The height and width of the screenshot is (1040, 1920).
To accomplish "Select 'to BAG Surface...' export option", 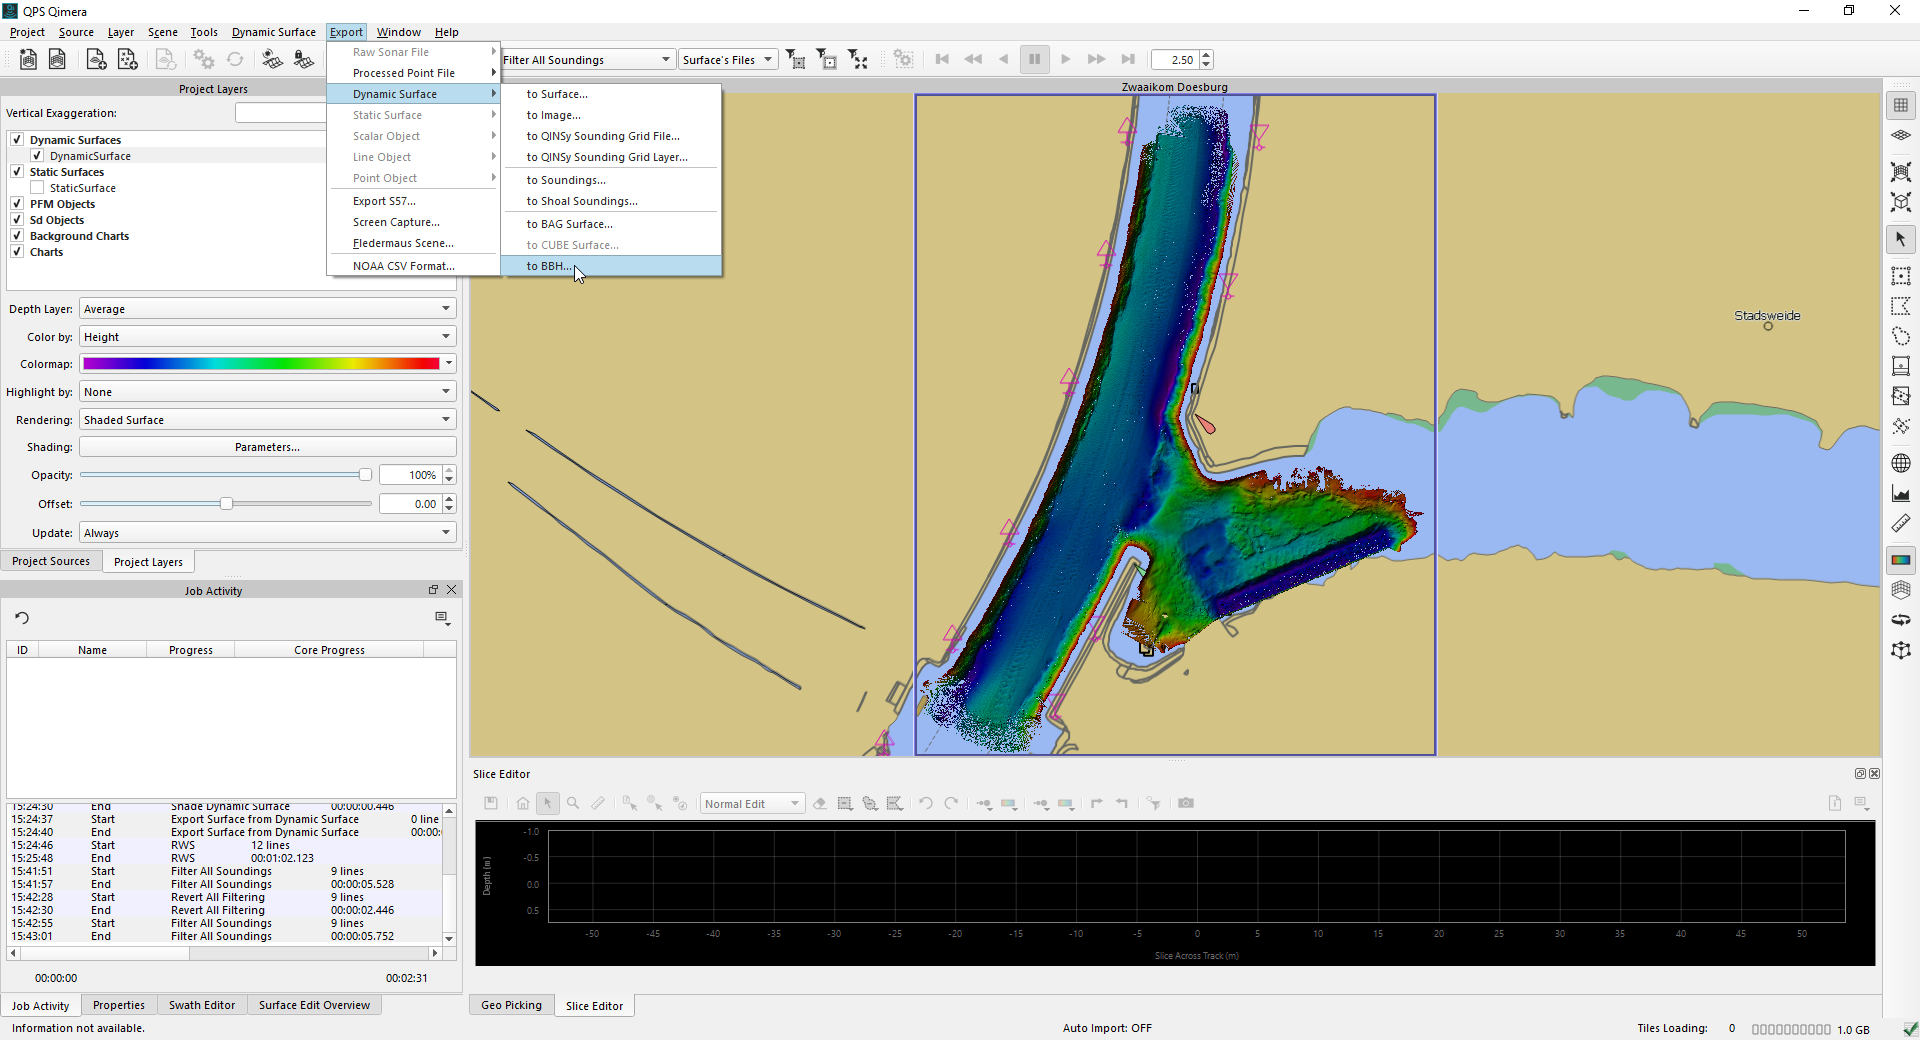I will tap(569, 224).
